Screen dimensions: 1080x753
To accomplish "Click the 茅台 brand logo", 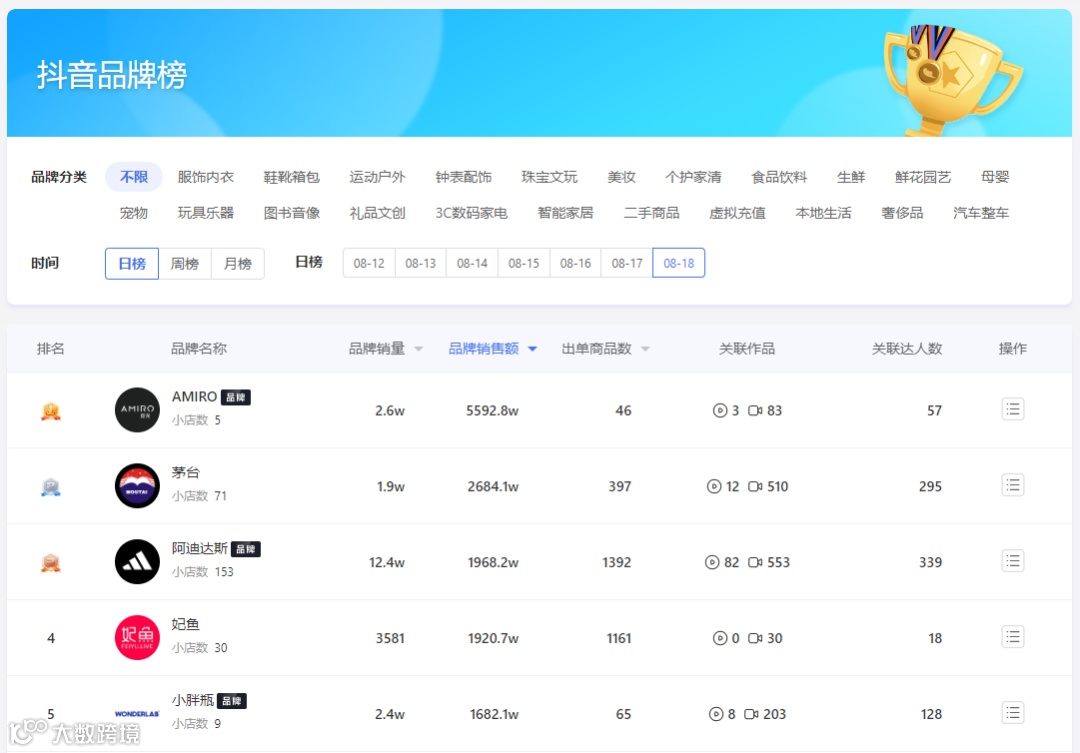I will [x=137, y=486].
